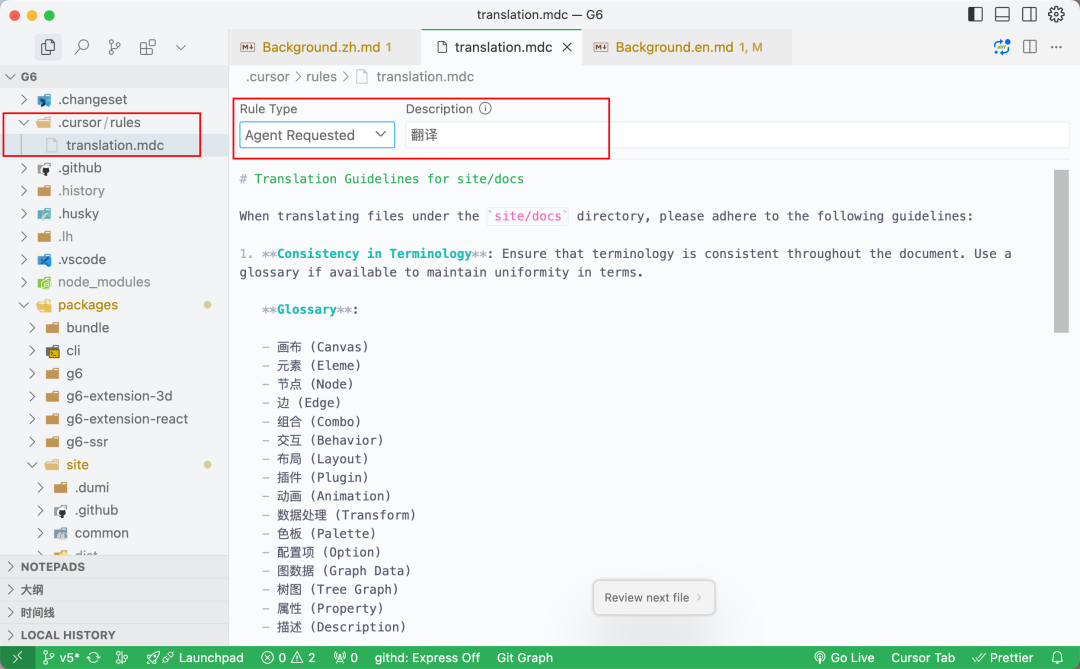Start Go Live server
The height and width of the screenshot is (669, 1080).
point(844,657)
